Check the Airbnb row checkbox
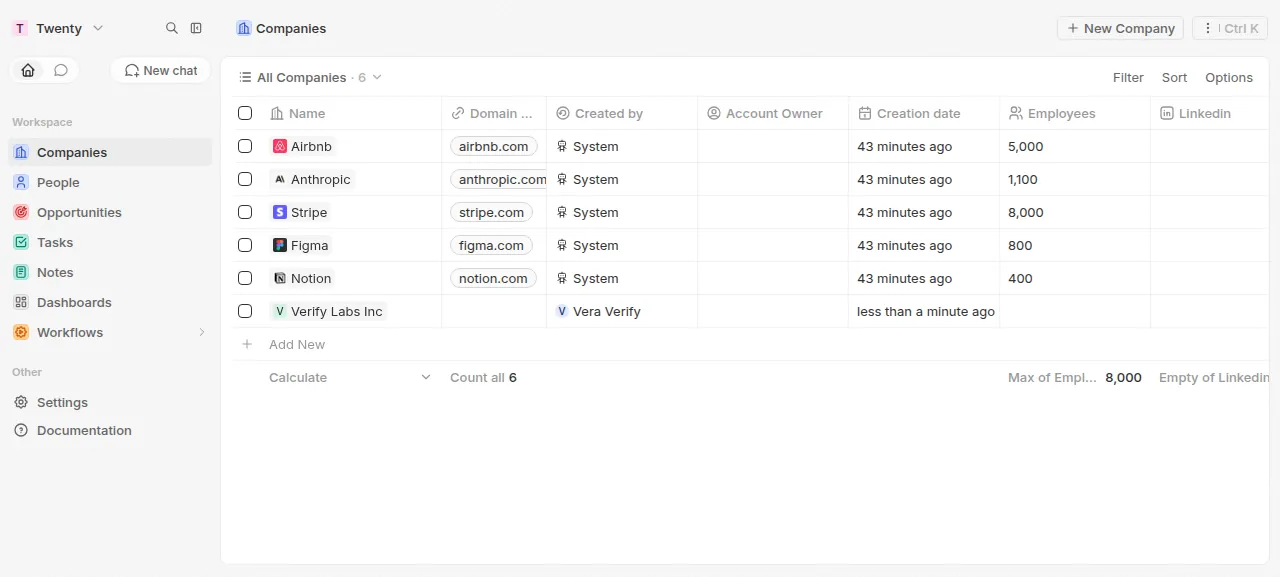This screenshot has height=577, width=1280. pyautogui.click(x=245, y=146)
